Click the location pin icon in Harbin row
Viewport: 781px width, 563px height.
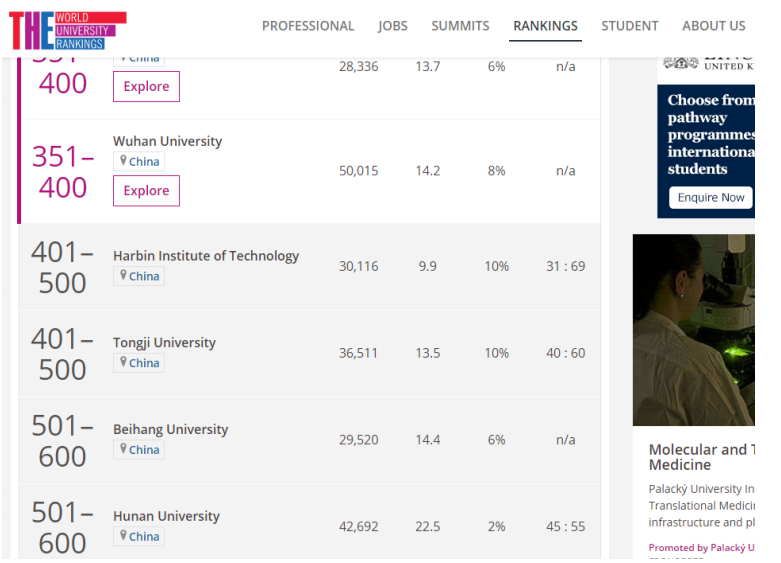(123, 275)
